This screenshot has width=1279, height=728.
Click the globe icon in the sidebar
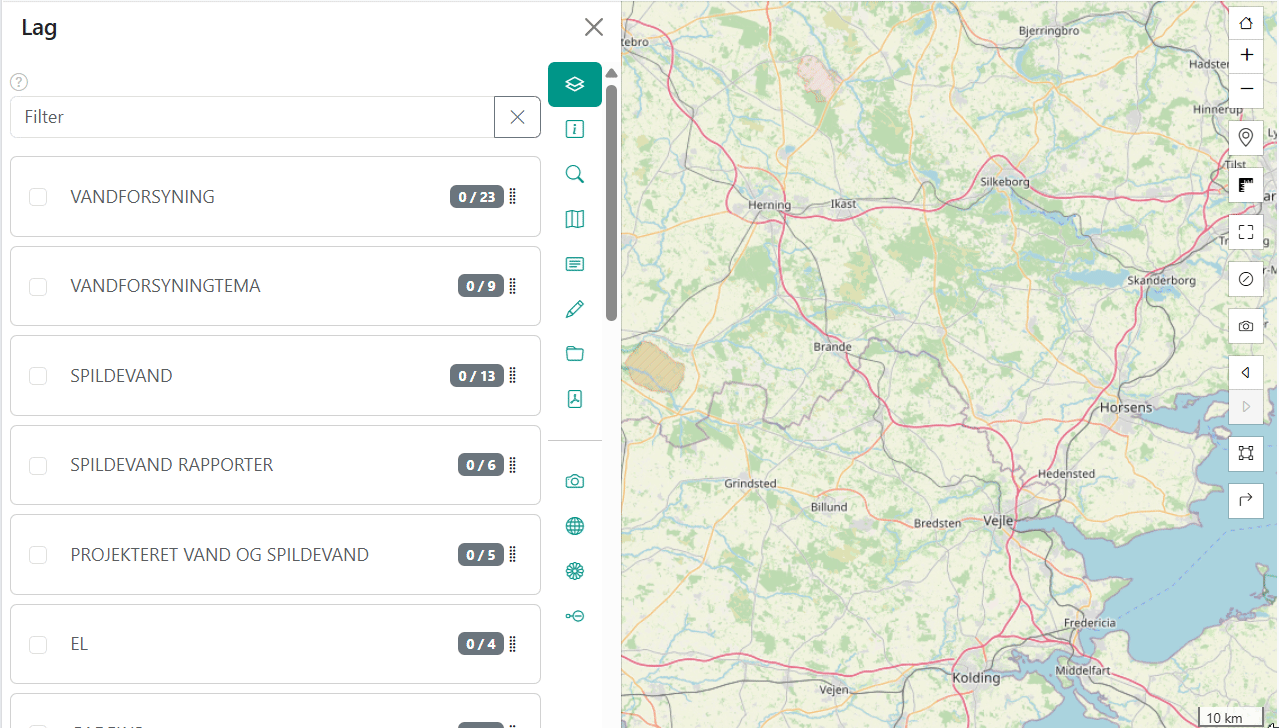click(x=574, y=526)
